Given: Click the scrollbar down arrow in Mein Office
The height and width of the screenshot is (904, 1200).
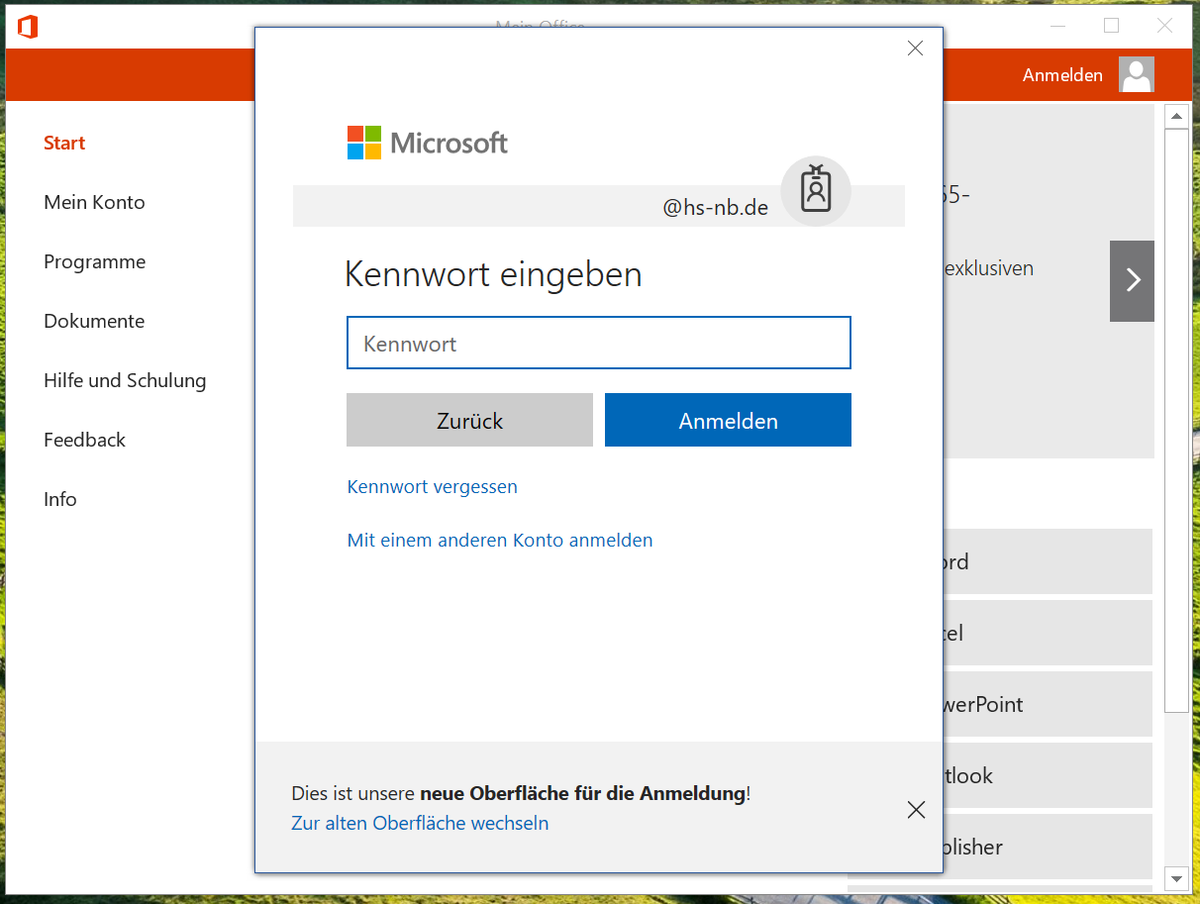Looking at the screenshot, I should [1175, 879].
